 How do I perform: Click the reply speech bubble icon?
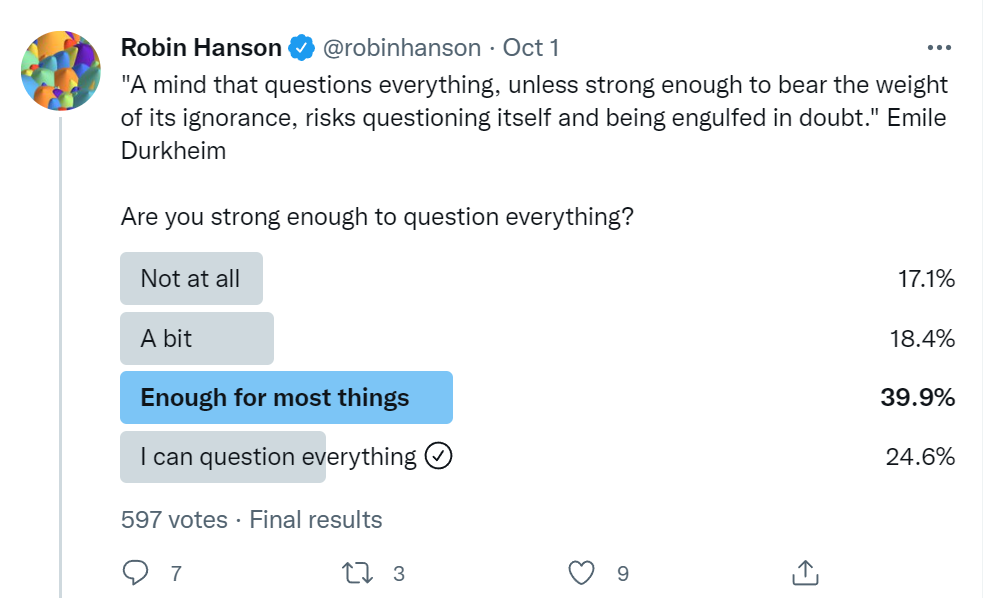135,573
